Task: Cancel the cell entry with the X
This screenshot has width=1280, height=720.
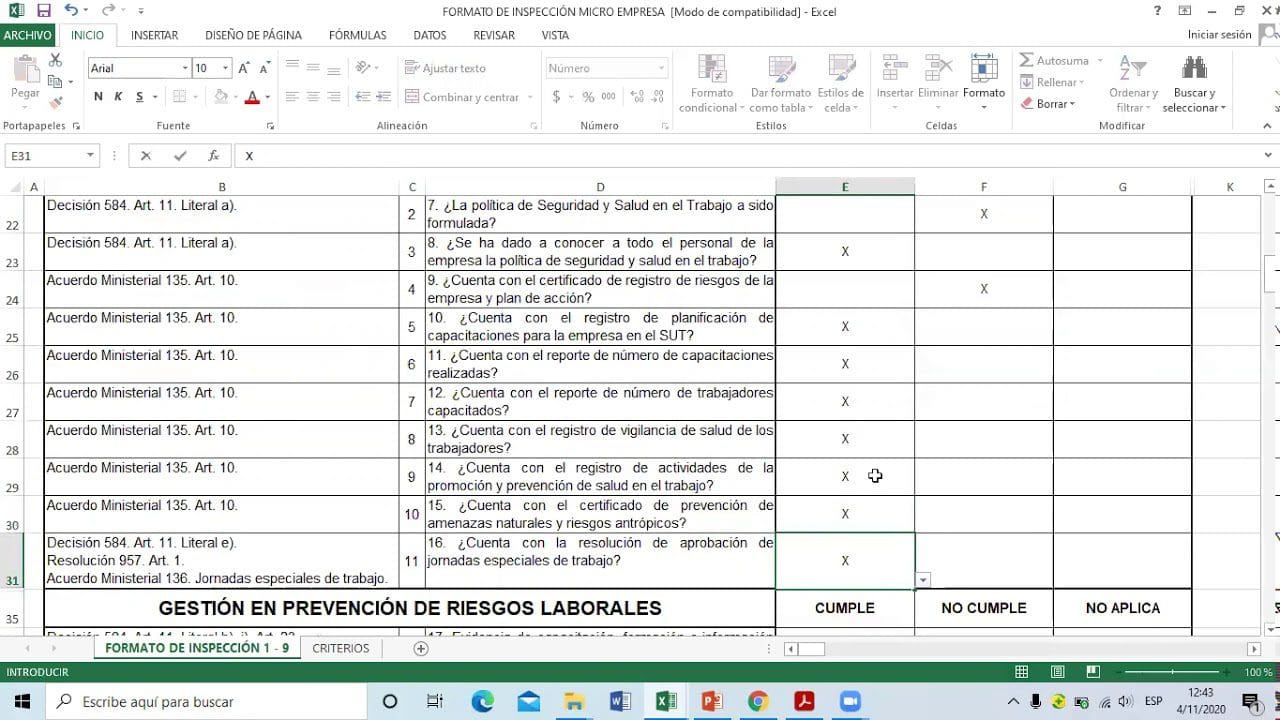Action: (146, 156)
